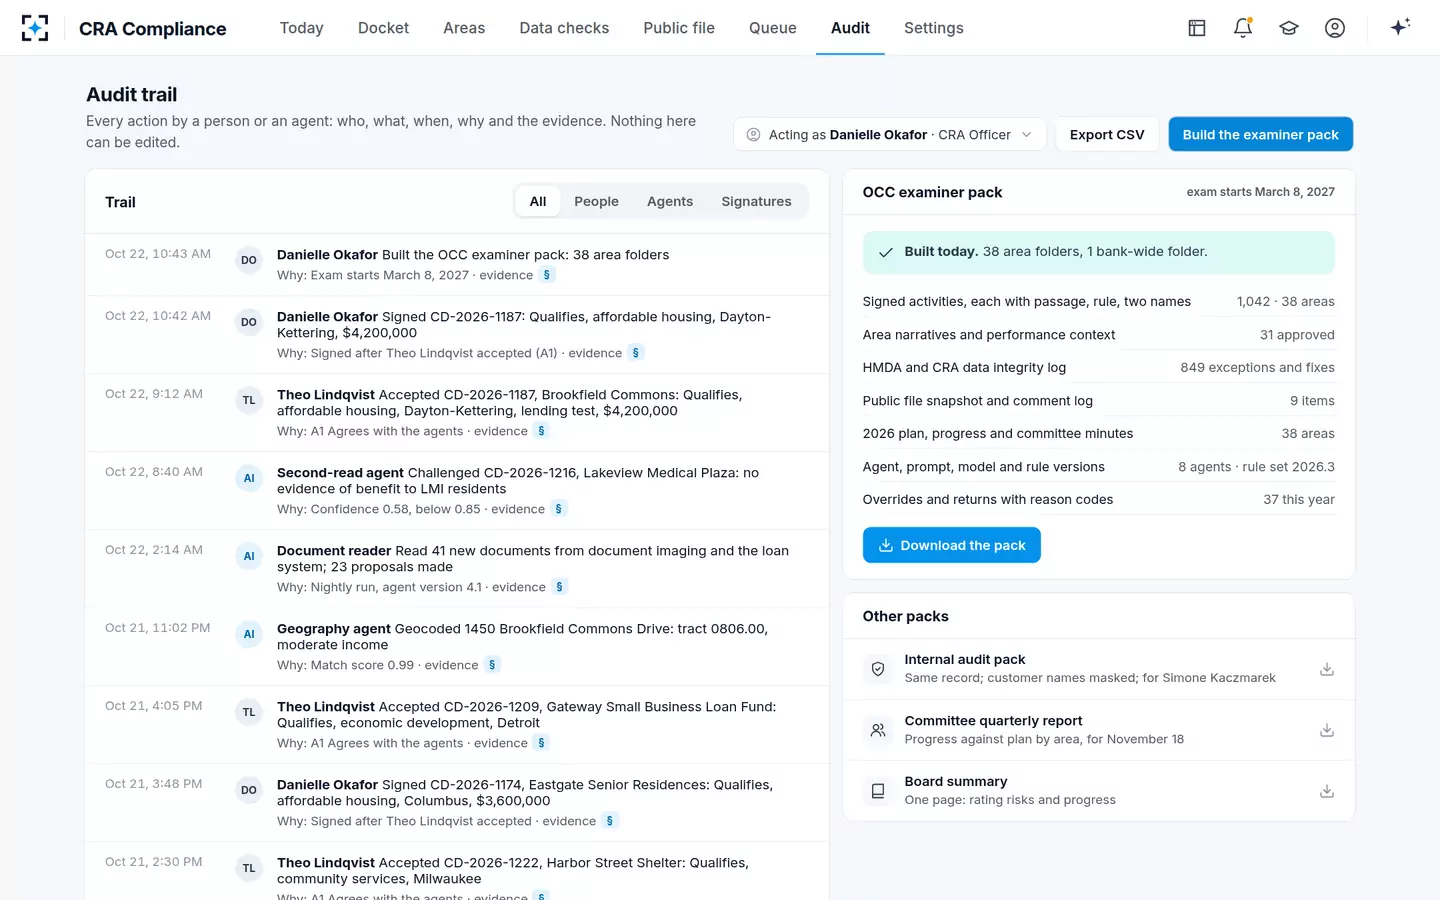
Task: Open evidence icon for Signed CD-2026-1187 entry
Action: click(x=636, y=353)
